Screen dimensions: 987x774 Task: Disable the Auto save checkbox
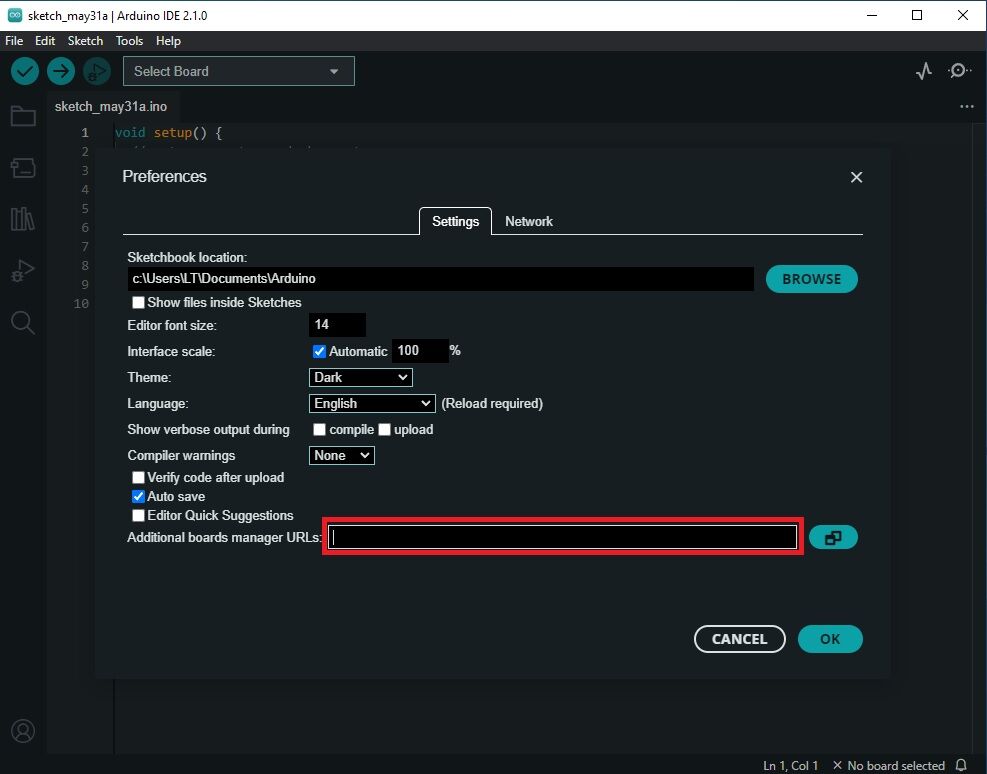[x=139, y=496]
